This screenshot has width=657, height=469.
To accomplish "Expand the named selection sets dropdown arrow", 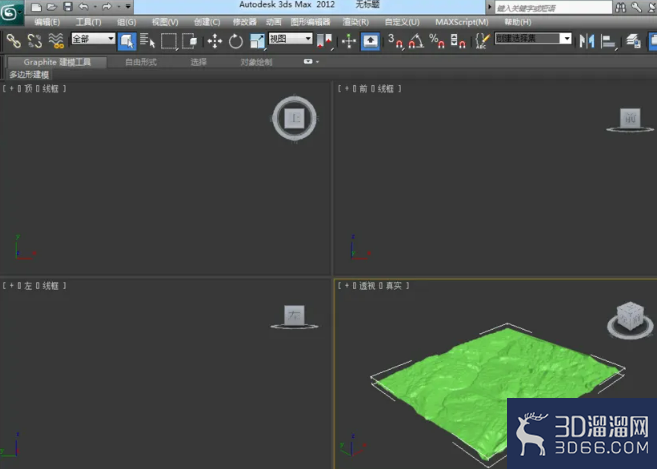I will click(566, 39).
